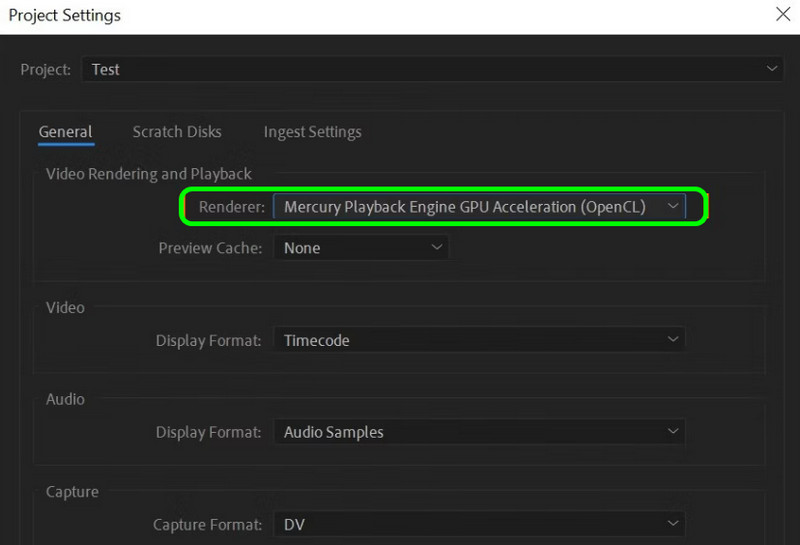Click the arrow icon on the Audio Samples dropdown
Image resolution: width=800 pixels, height=545 pixels.
(x=673, y=432)
